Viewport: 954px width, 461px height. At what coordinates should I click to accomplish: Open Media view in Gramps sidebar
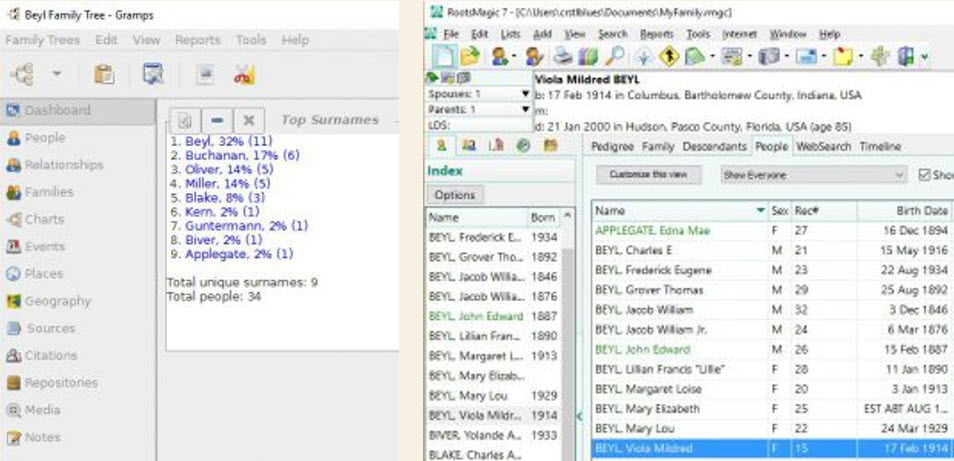tap(78, 410)
